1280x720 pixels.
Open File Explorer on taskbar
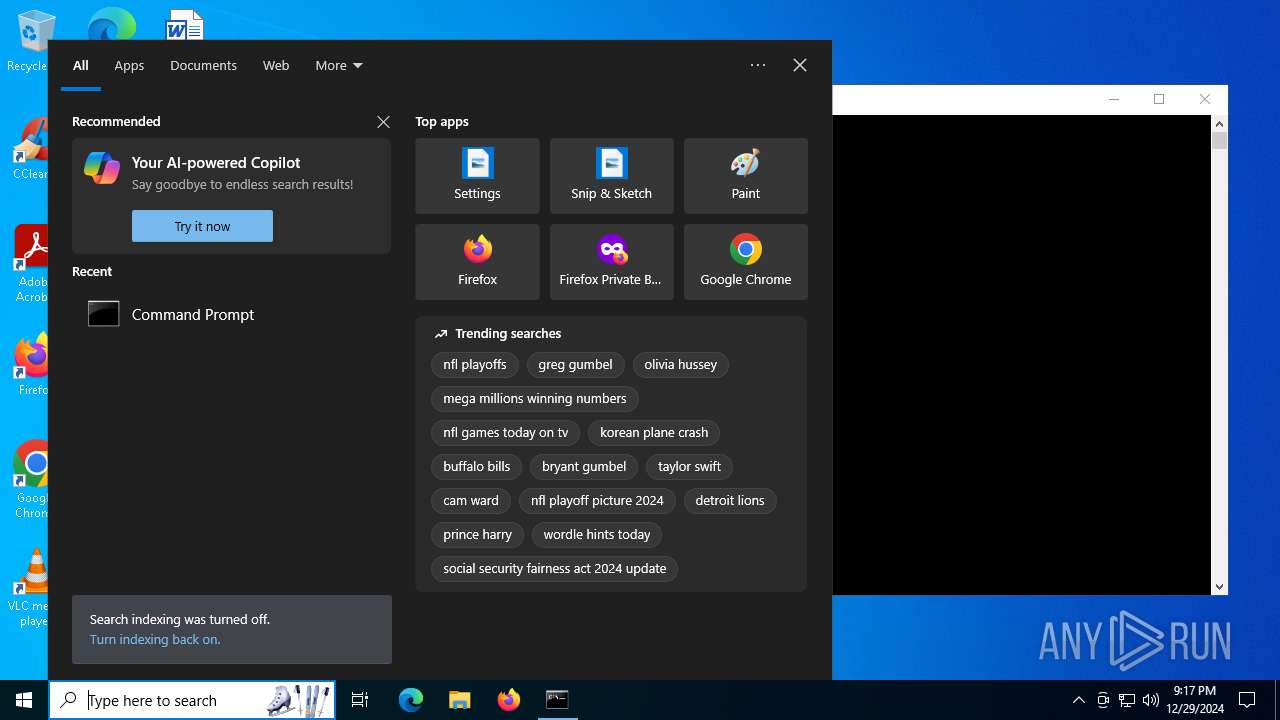click(x=459, y=700)
